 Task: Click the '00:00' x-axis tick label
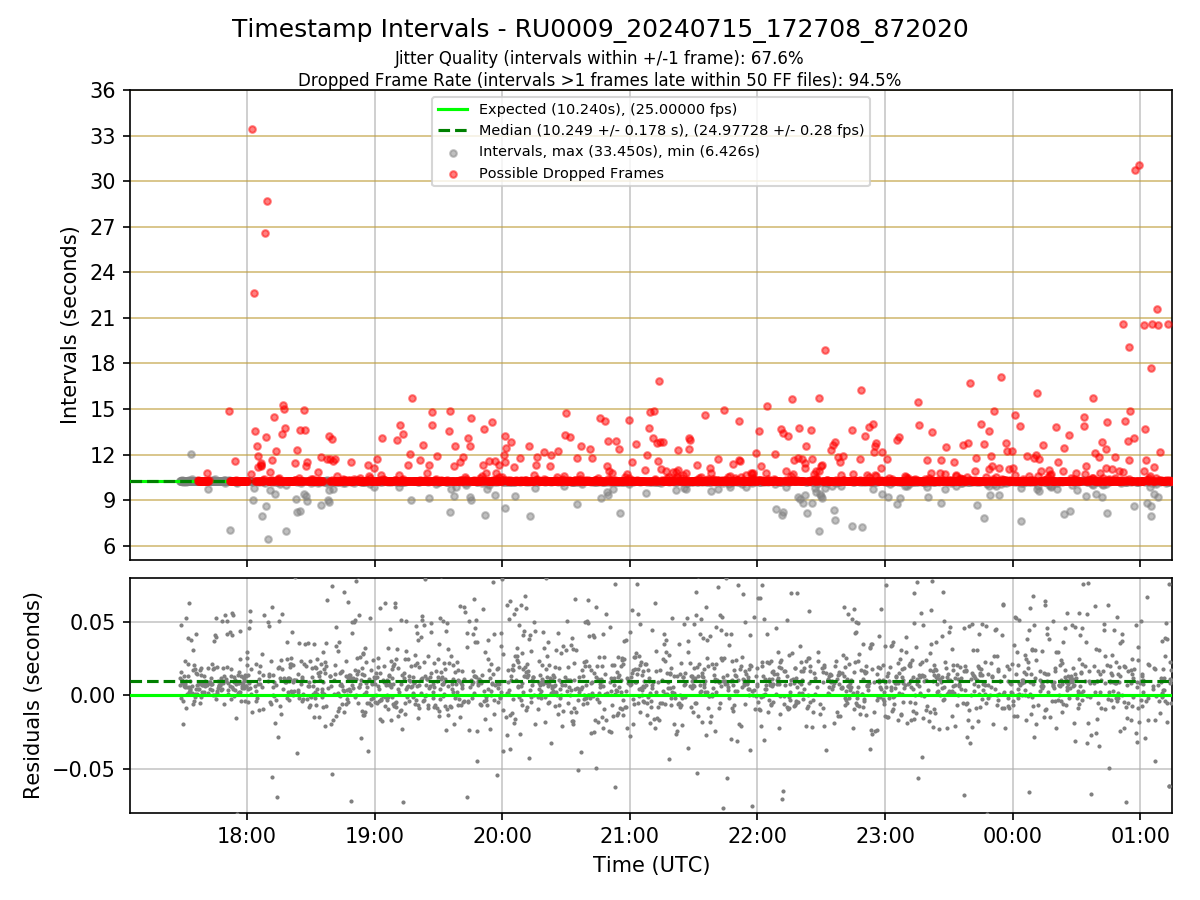tap(1013, 836)
